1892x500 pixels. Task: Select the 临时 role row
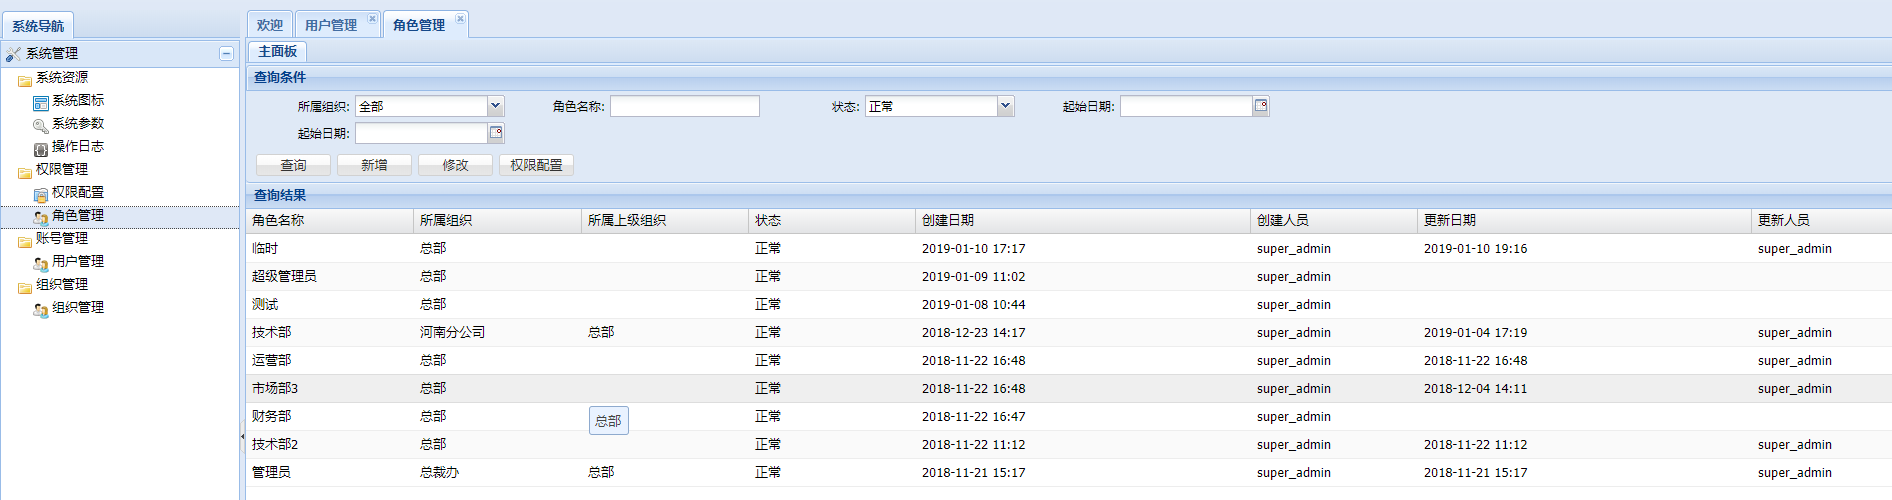[1069, 248]
